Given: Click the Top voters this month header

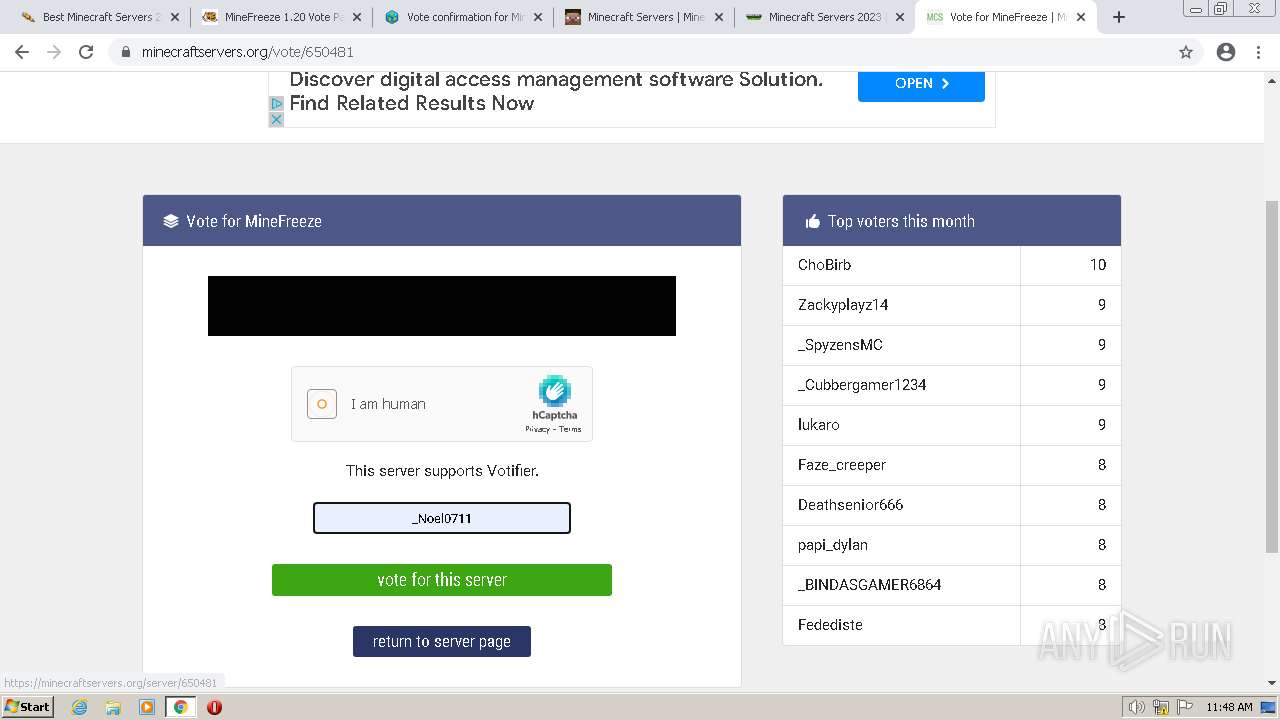Looking at the screenshot, I should click(952, 221).
